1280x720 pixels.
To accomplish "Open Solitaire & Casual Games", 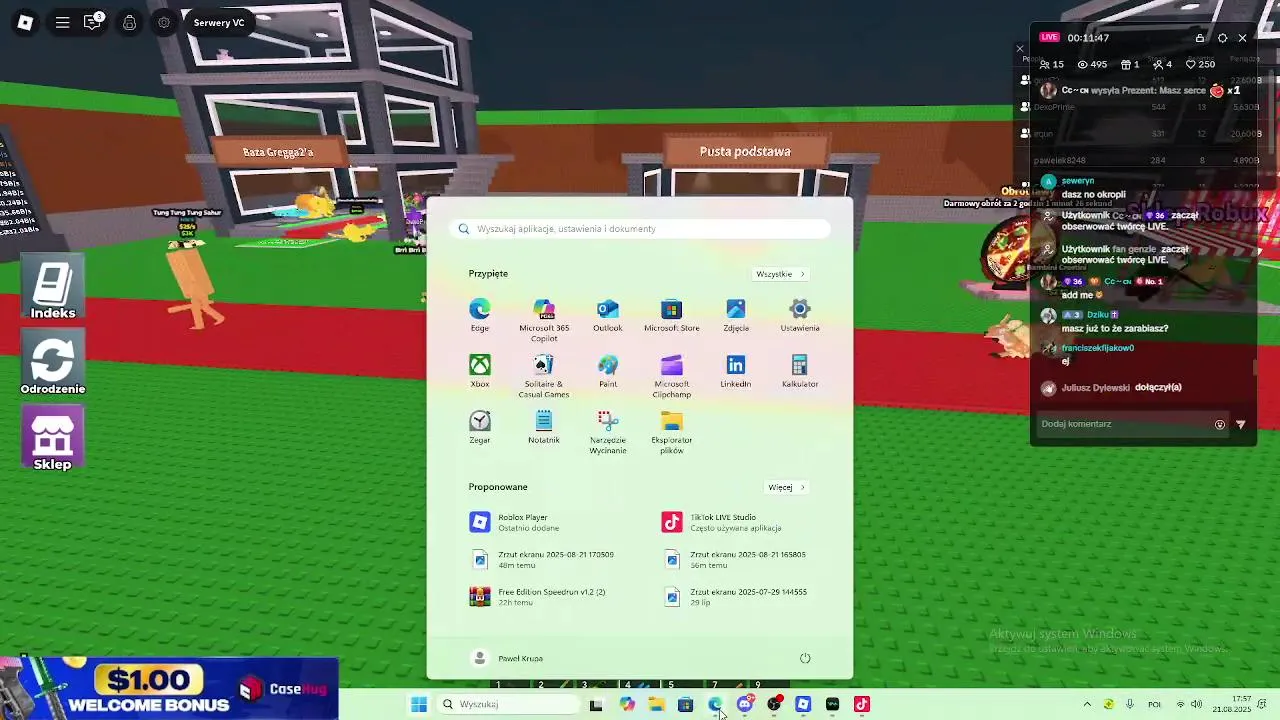I will pyautogui.click(x=544, y=376).
